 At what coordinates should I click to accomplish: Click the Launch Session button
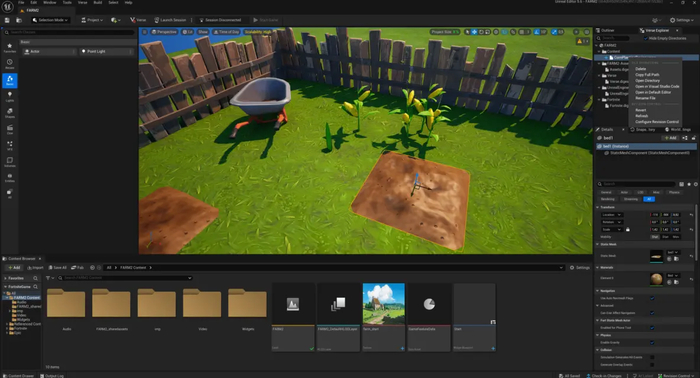(x=170, y=20)
